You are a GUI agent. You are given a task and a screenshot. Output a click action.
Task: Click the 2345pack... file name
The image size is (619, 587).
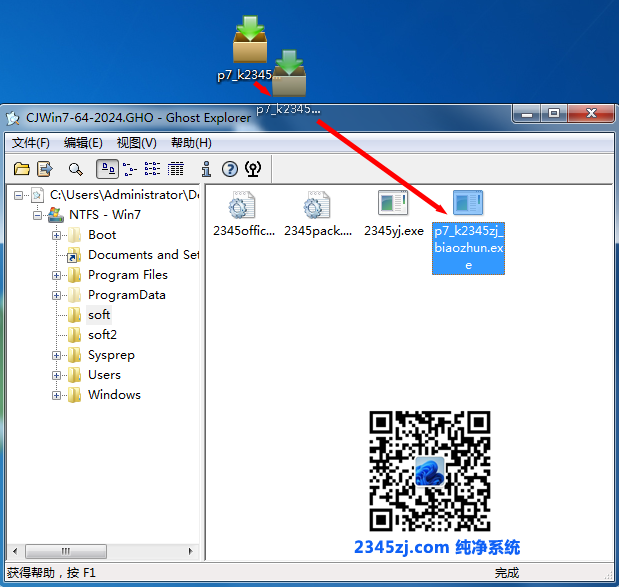coord(318,231)
